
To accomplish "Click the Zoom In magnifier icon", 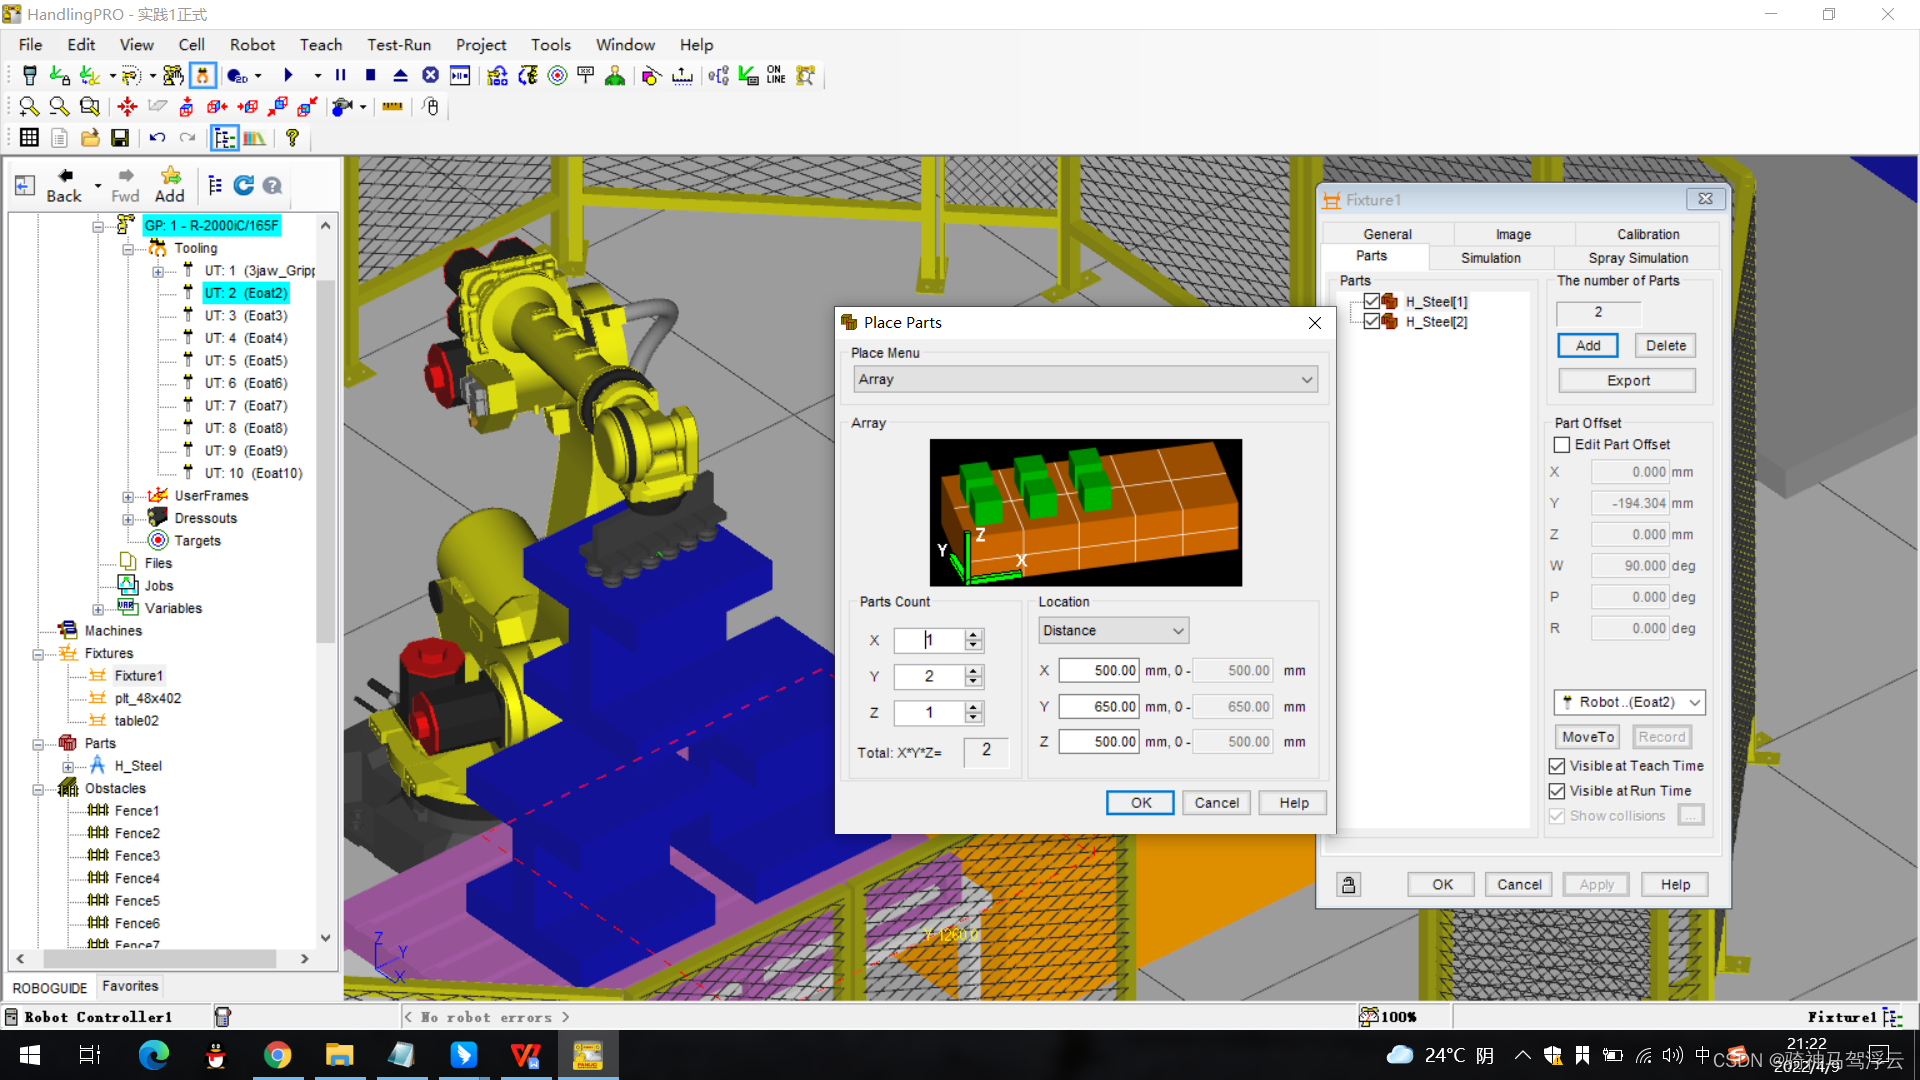I will click(x=29, y=106).
